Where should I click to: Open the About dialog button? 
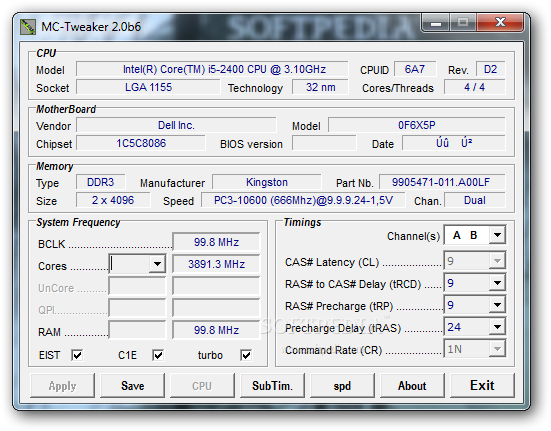tap(412, 386)
